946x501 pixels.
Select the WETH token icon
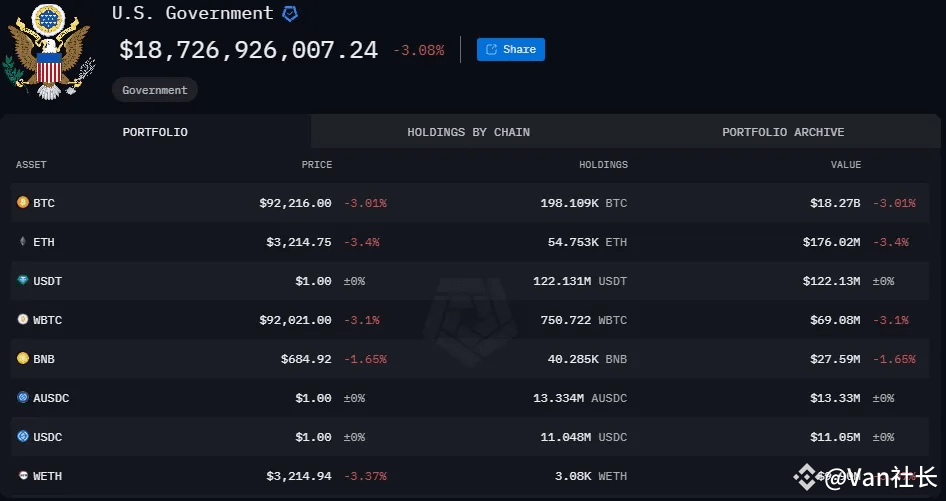(x=23, y=475)
